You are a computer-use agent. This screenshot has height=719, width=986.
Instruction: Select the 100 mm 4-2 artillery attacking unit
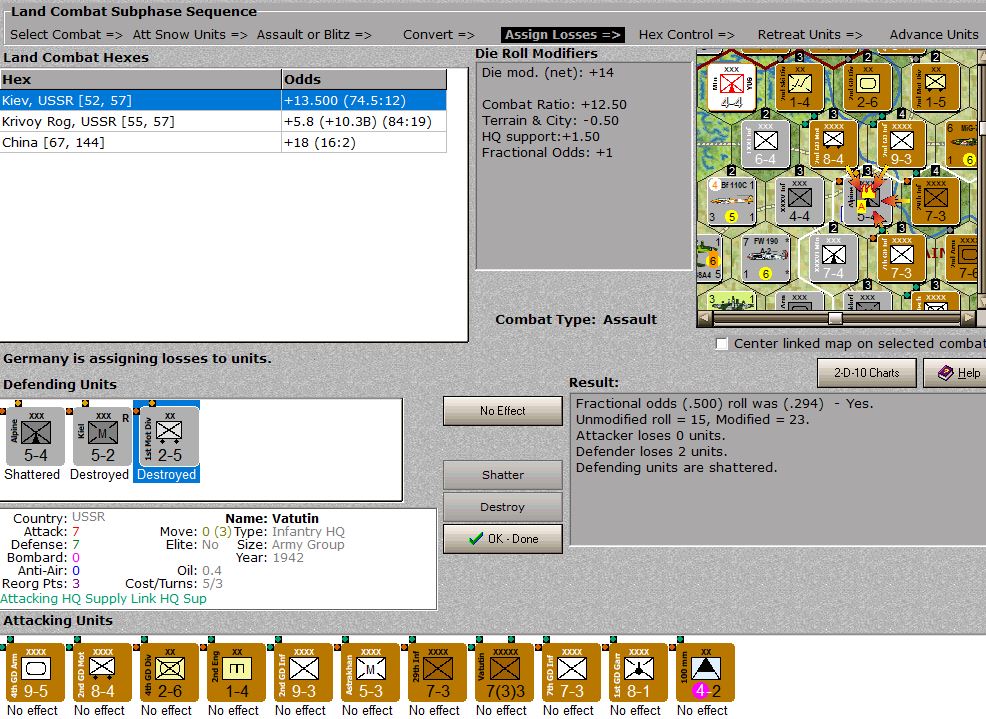(706, 671)
